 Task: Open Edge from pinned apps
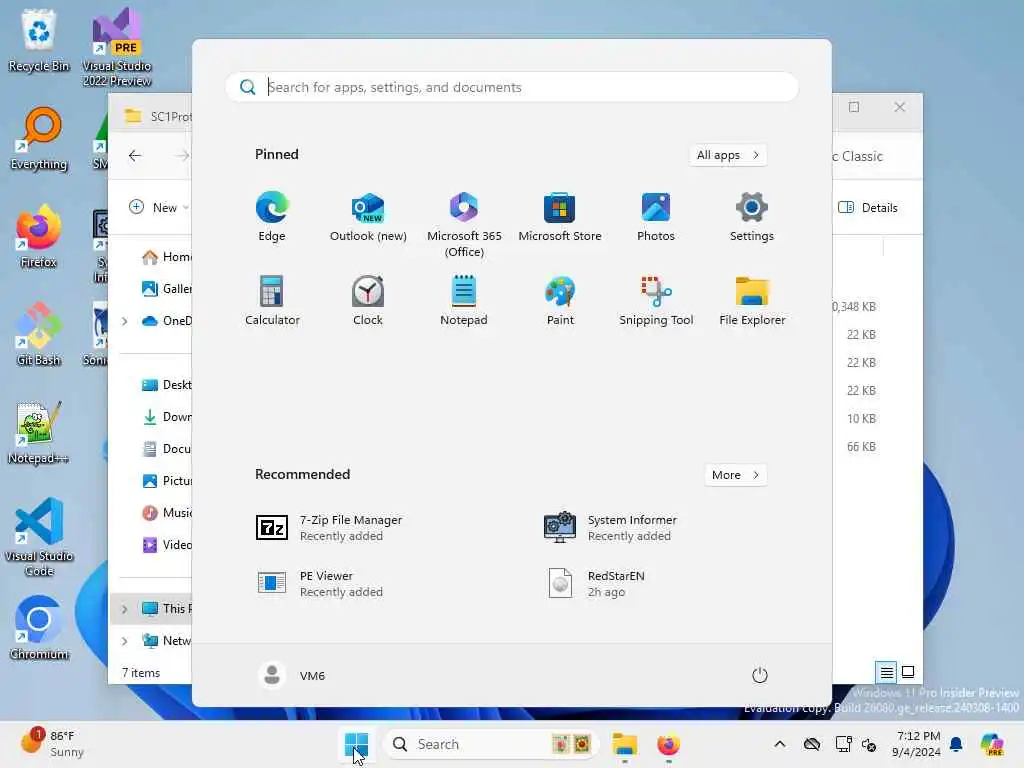coord(272,217)
